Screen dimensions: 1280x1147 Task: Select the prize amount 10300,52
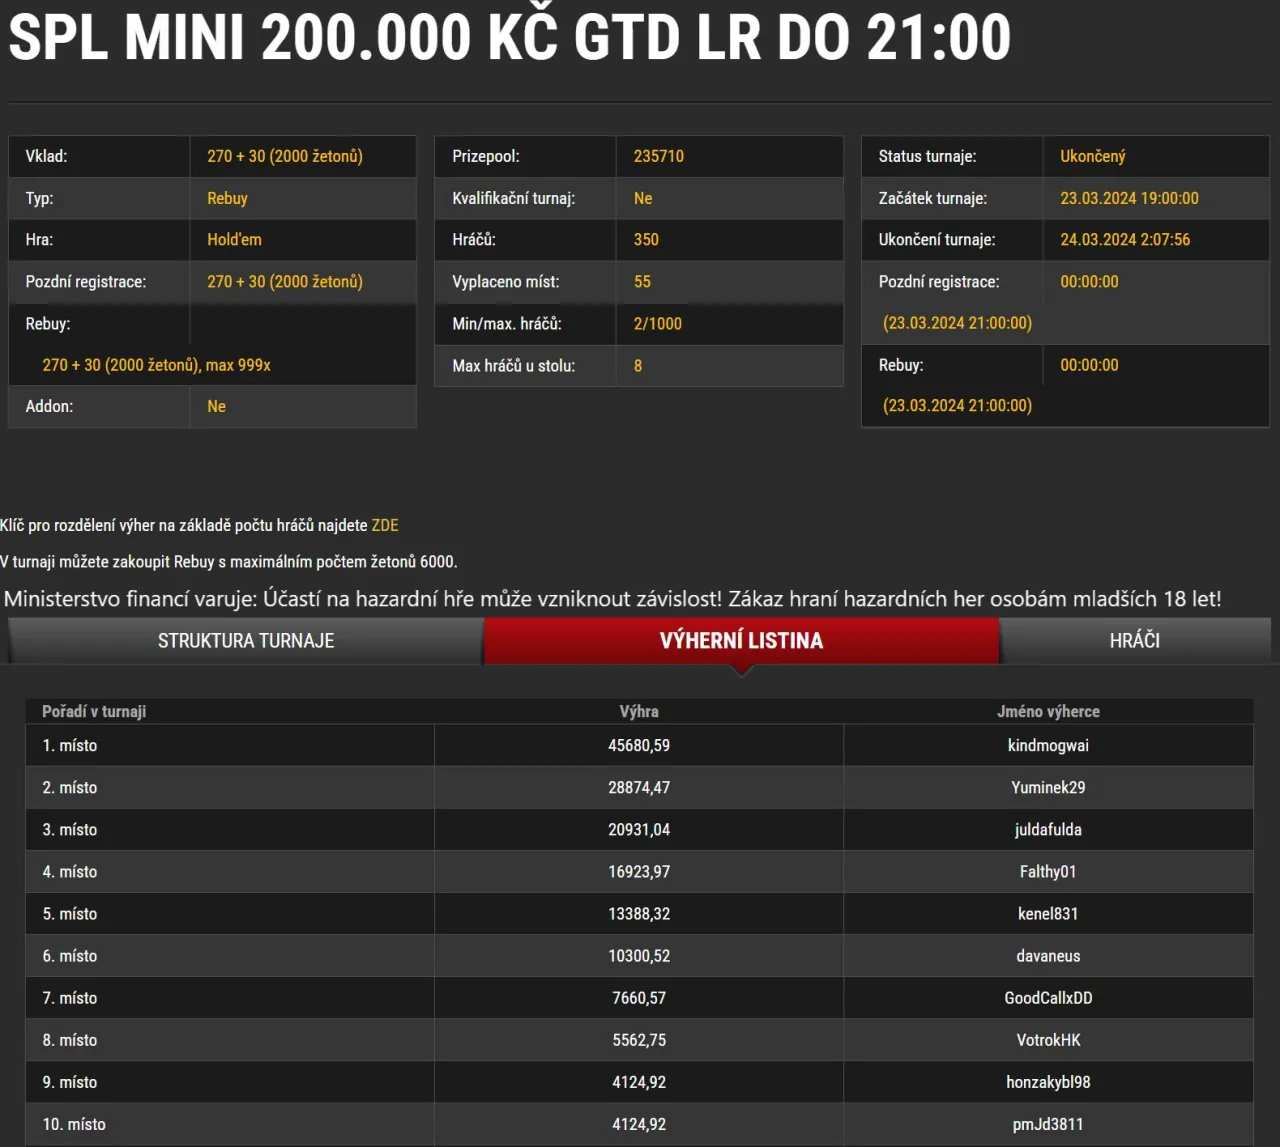point(639,956)
